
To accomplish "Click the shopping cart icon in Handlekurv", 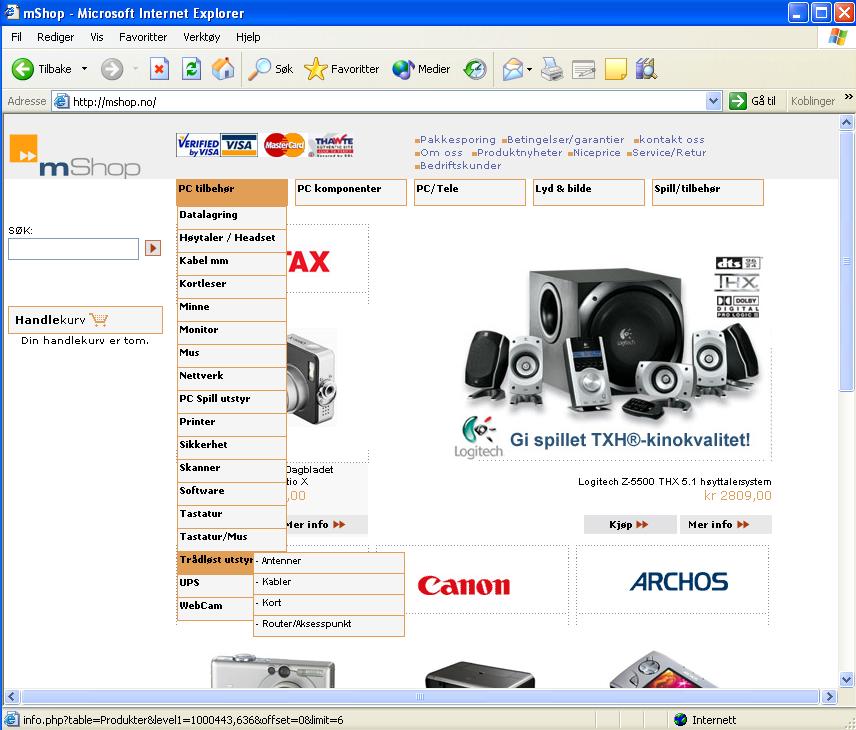I will click(99, 319).
